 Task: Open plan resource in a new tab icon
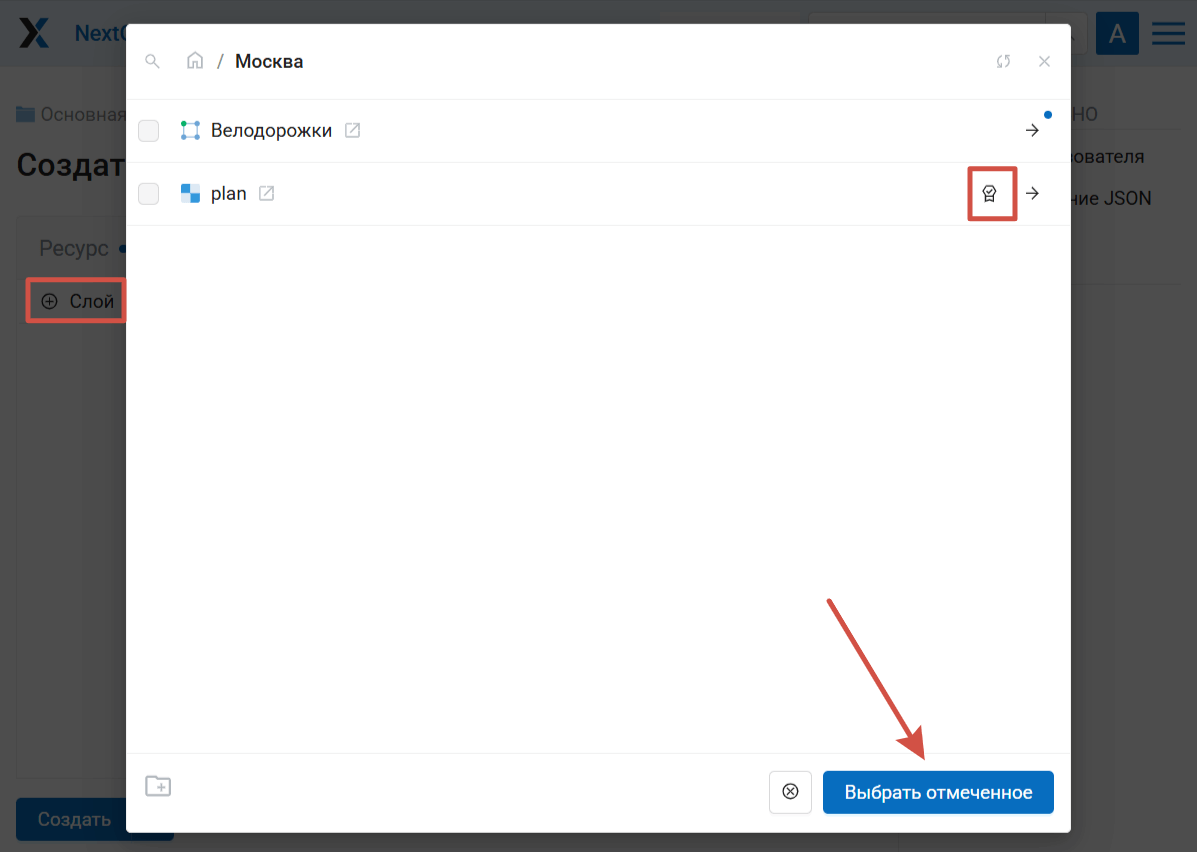[x=266, y=193]
